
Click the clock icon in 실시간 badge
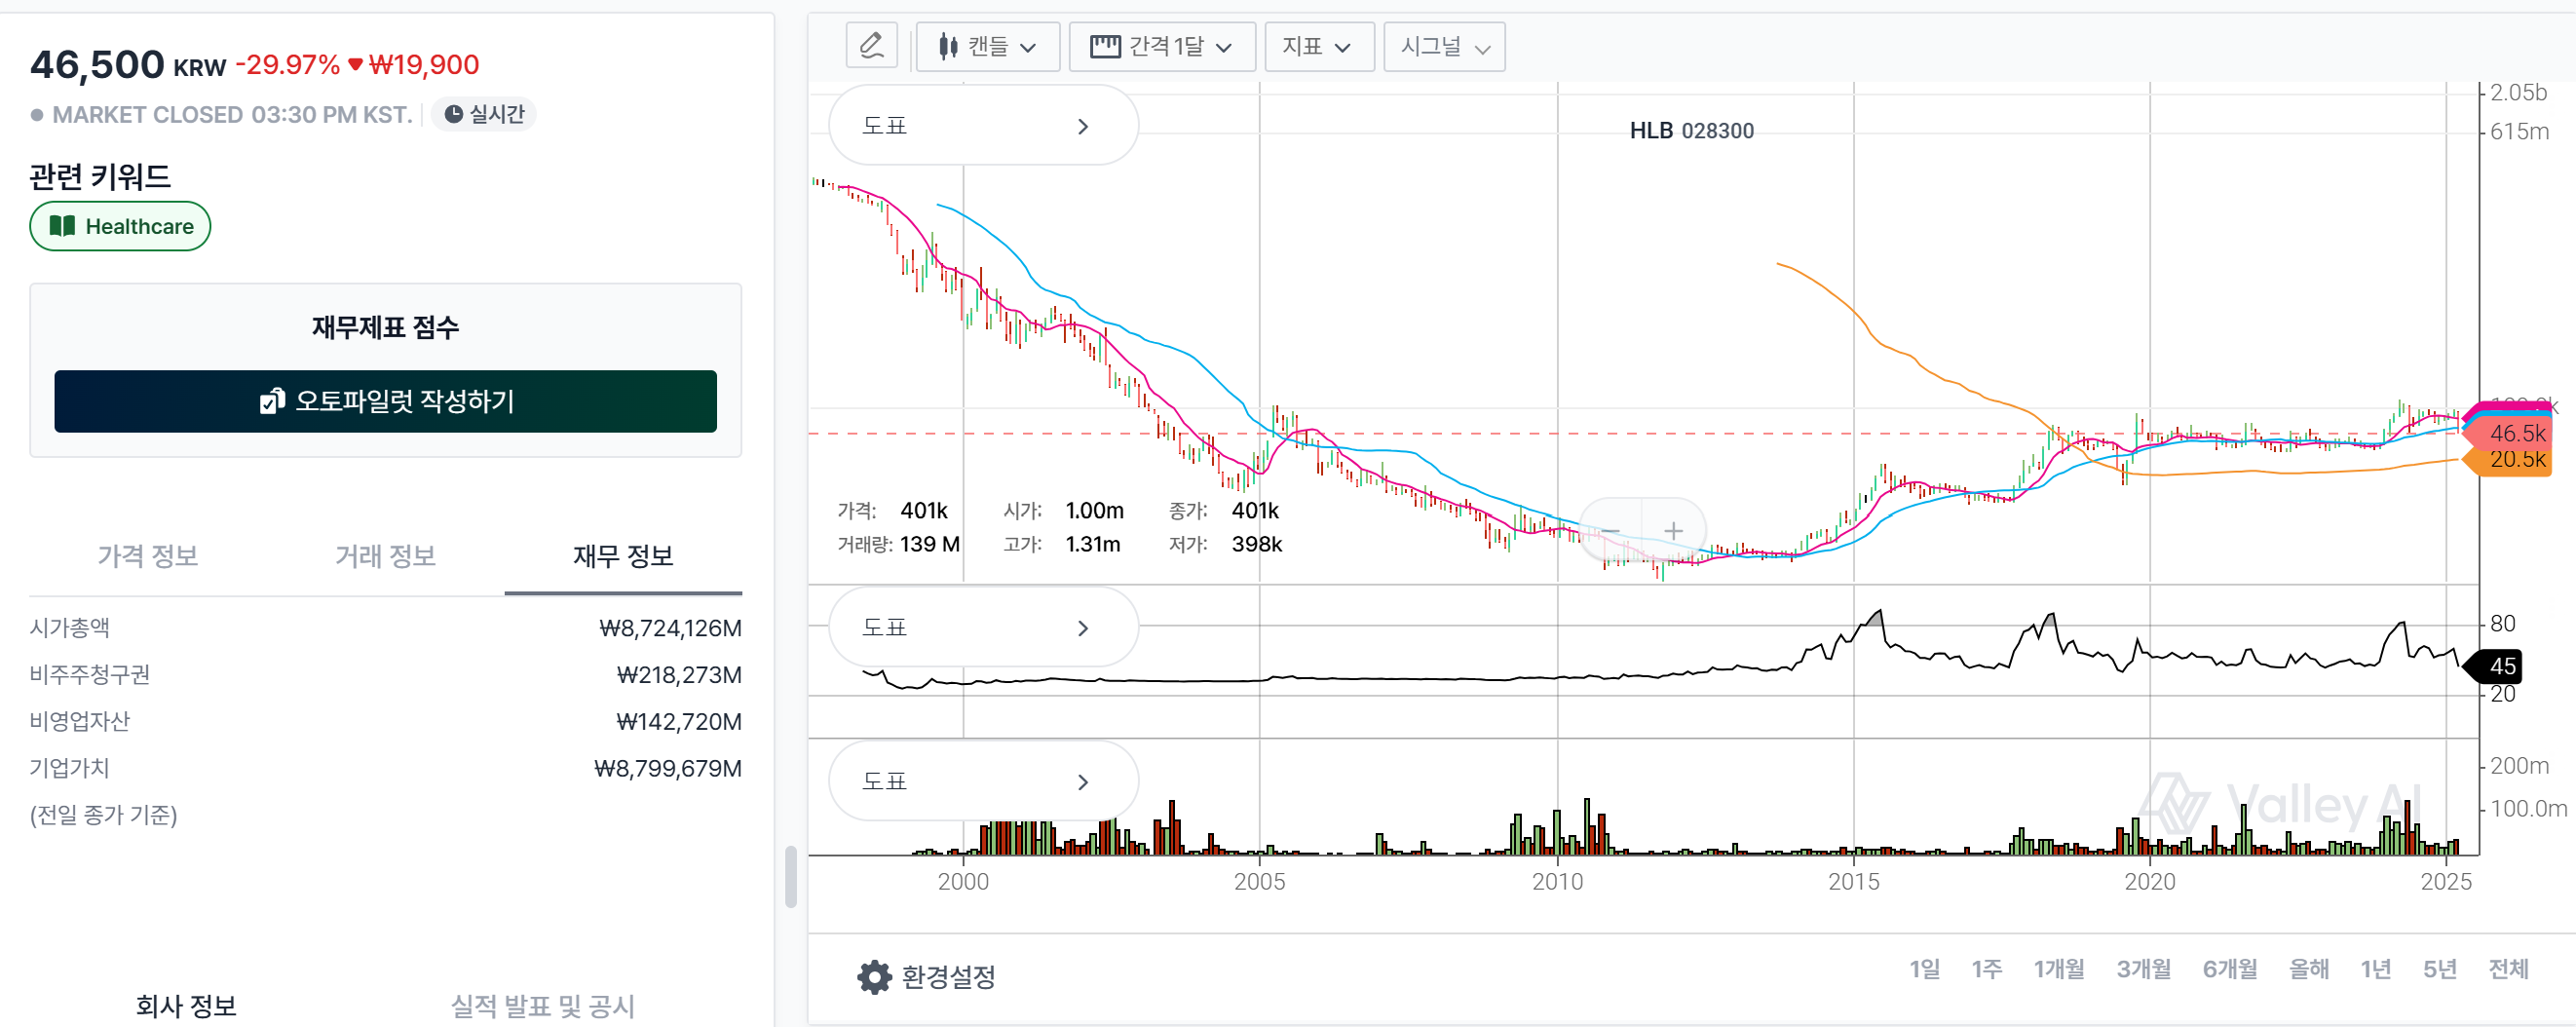453,114
